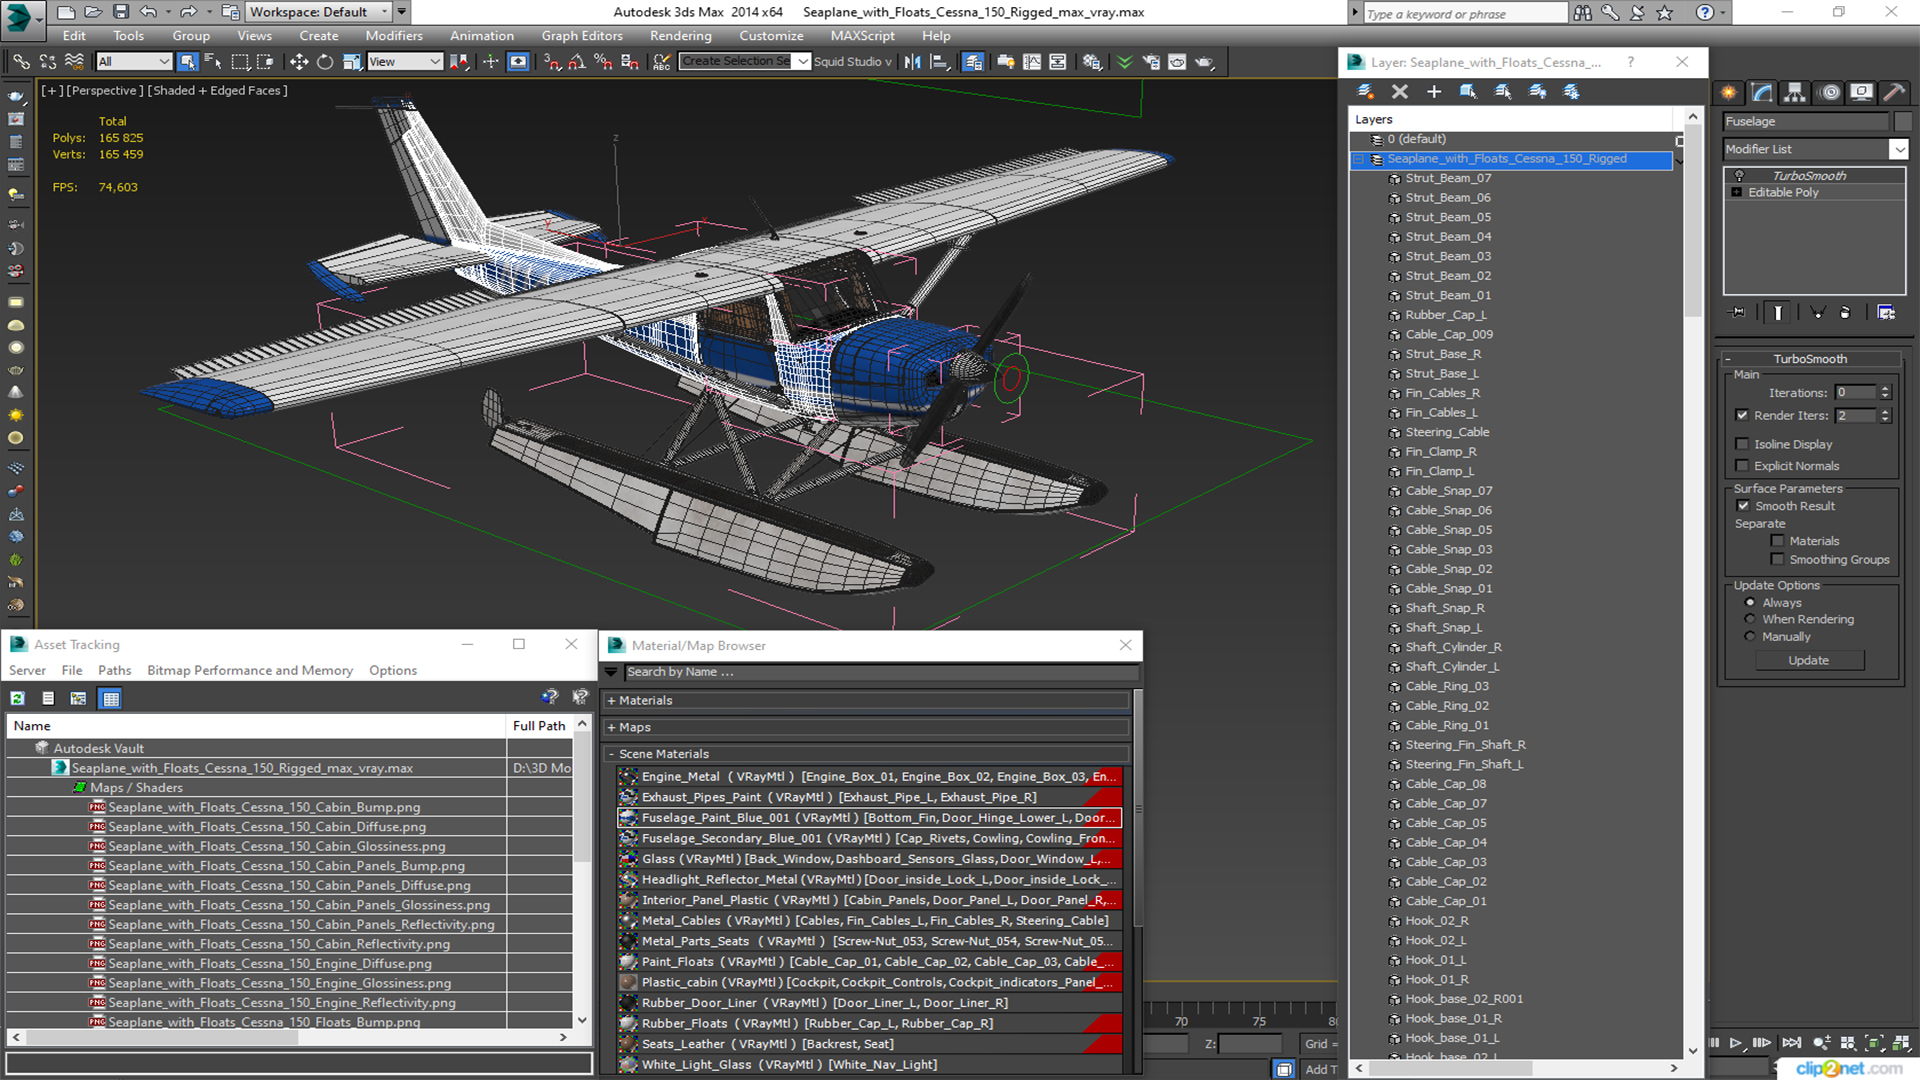The height and width of the screenshot is (1080, 1920).
Task: Open the Manage Layers toolbar icon
Action: coord(973,62)
